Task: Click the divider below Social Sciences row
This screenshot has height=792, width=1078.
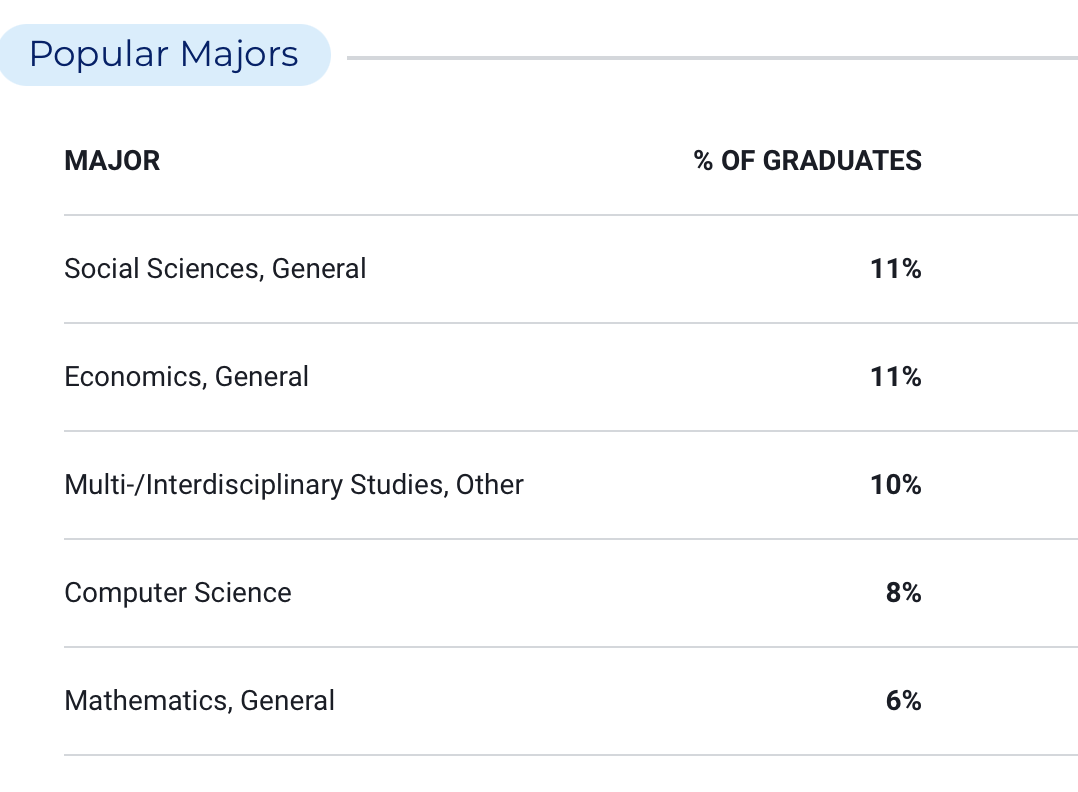Action: [x=571, y=322]
